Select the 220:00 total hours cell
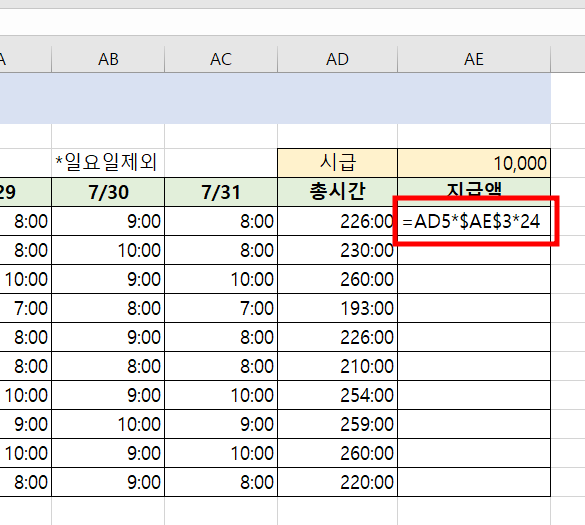This screenshot has width=585, height=525. coord(337,482)
